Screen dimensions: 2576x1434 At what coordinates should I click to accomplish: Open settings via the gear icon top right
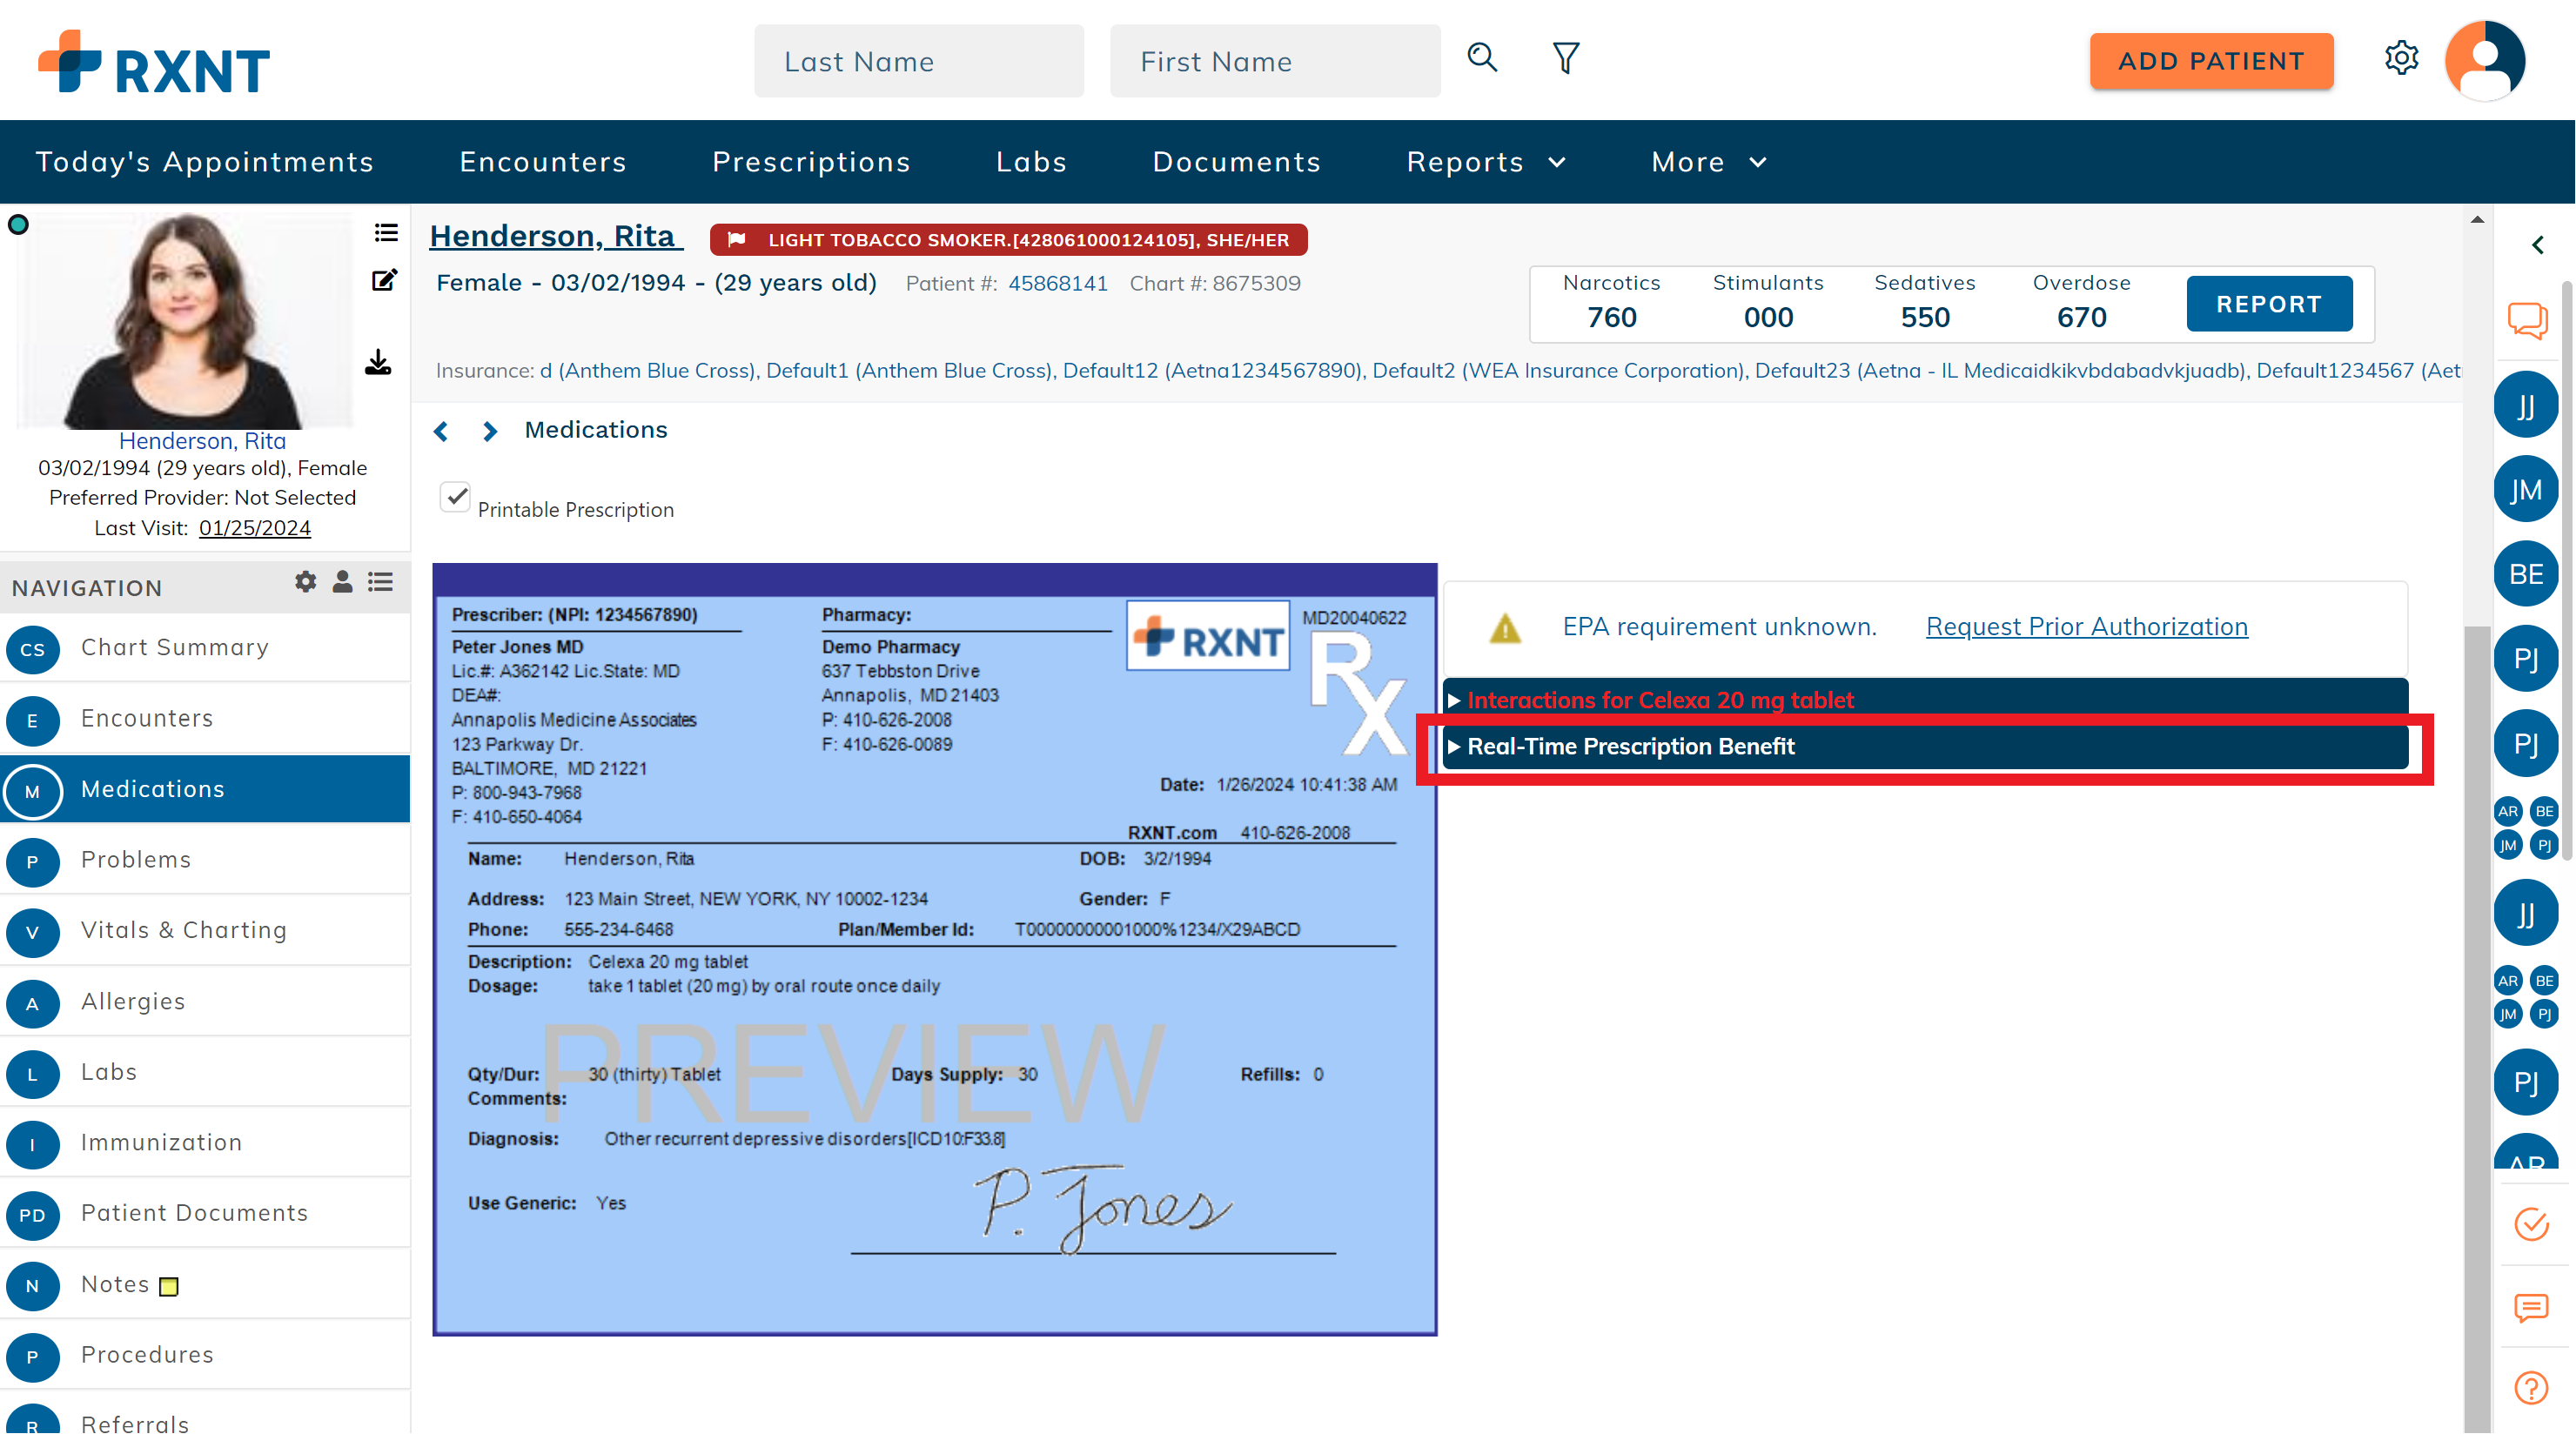[x=2402, y=58]
